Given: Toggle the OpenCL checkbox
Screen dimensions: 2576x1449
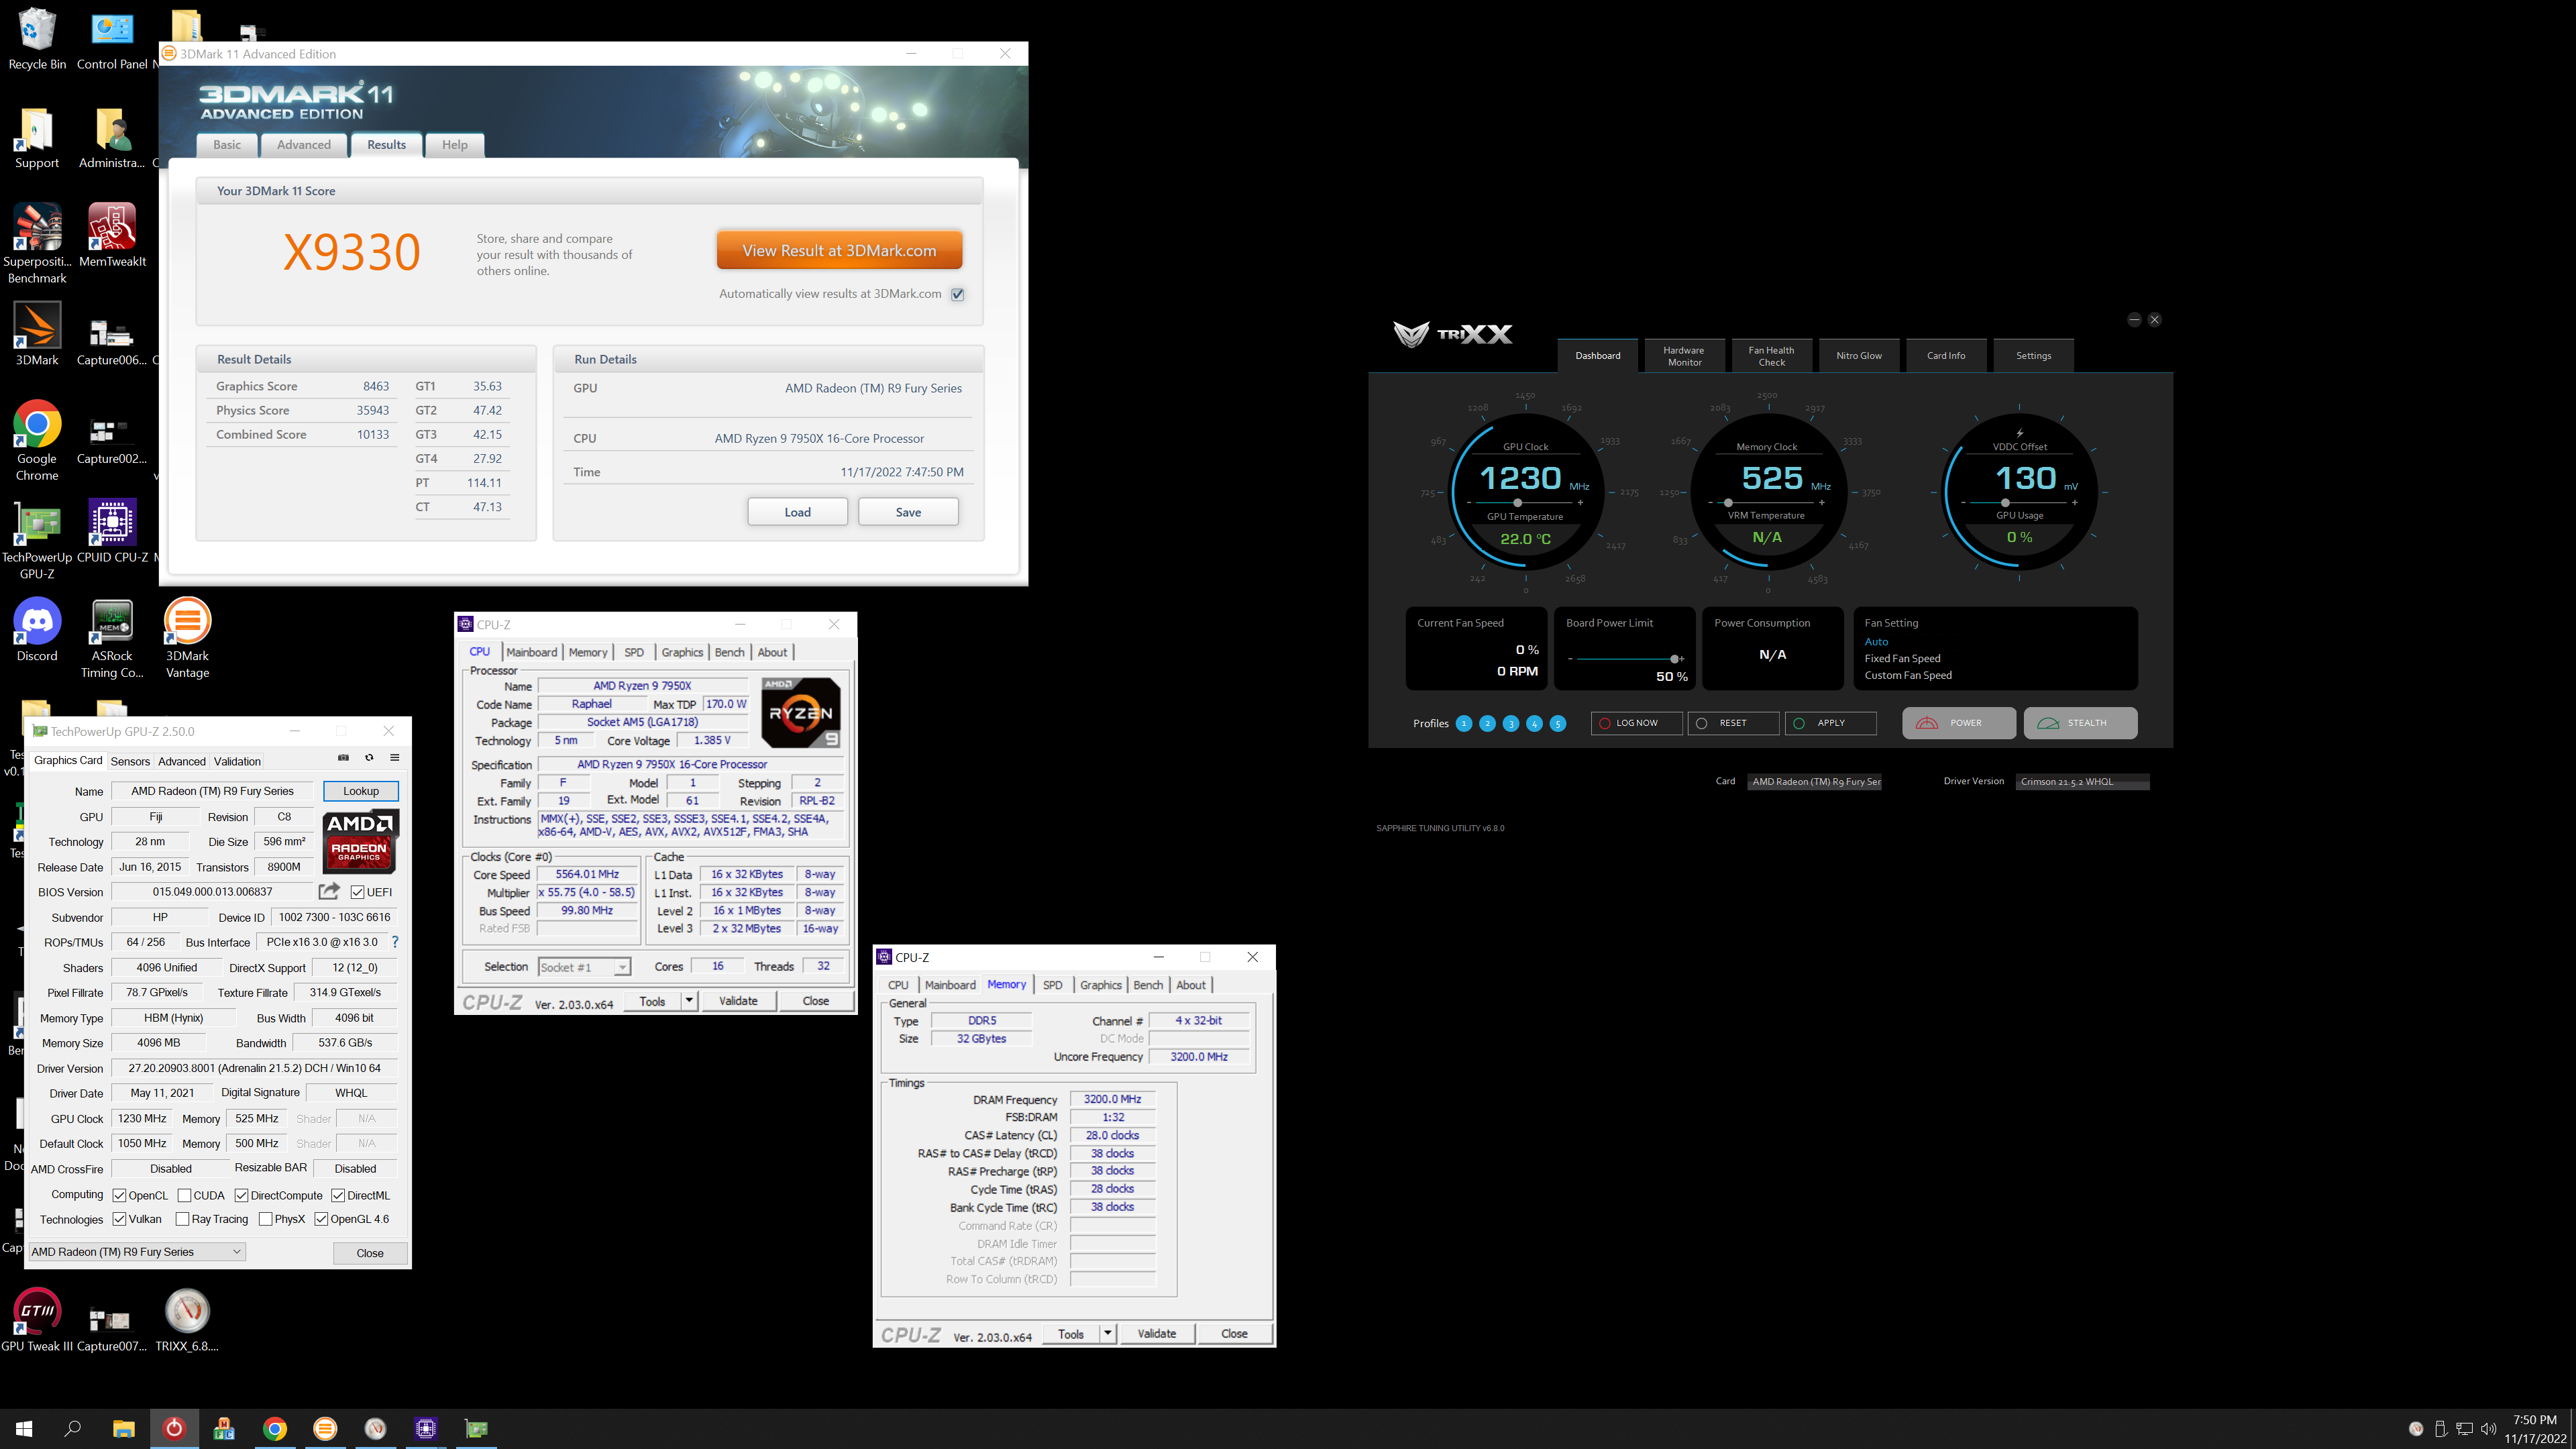Looking at the screenshot, I should coord(119,1195).
